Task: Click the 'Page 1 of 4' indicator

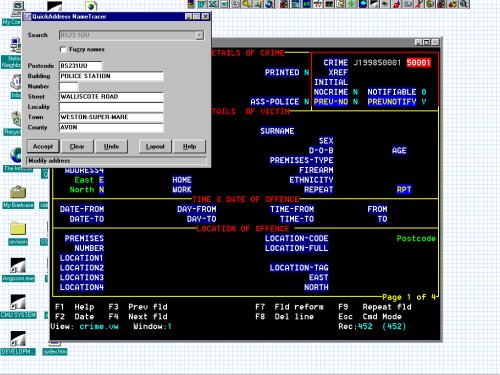Action: 409,297
